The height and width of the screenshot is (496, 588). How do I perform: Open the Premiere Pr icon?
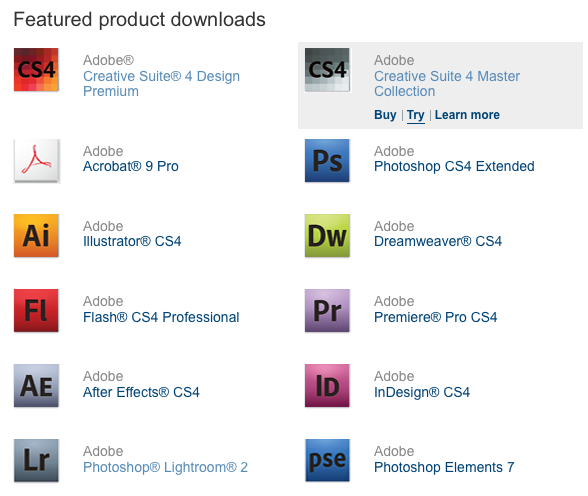327,310
